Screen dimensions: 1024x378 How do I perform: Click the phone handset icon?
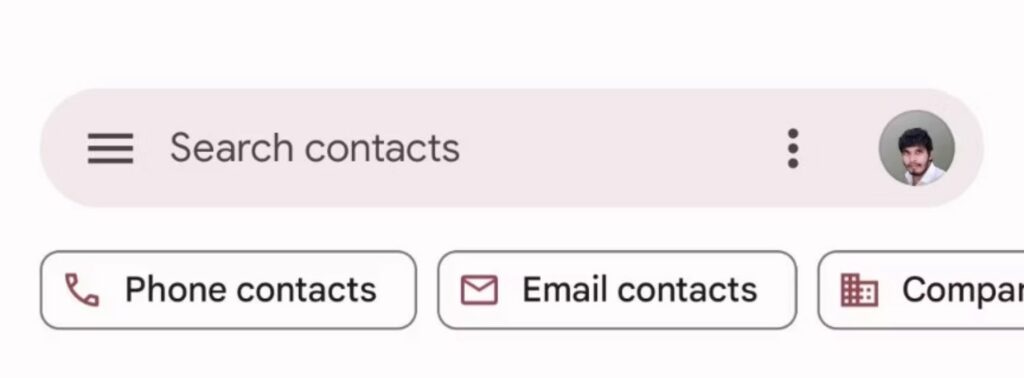tap(82, 290)
